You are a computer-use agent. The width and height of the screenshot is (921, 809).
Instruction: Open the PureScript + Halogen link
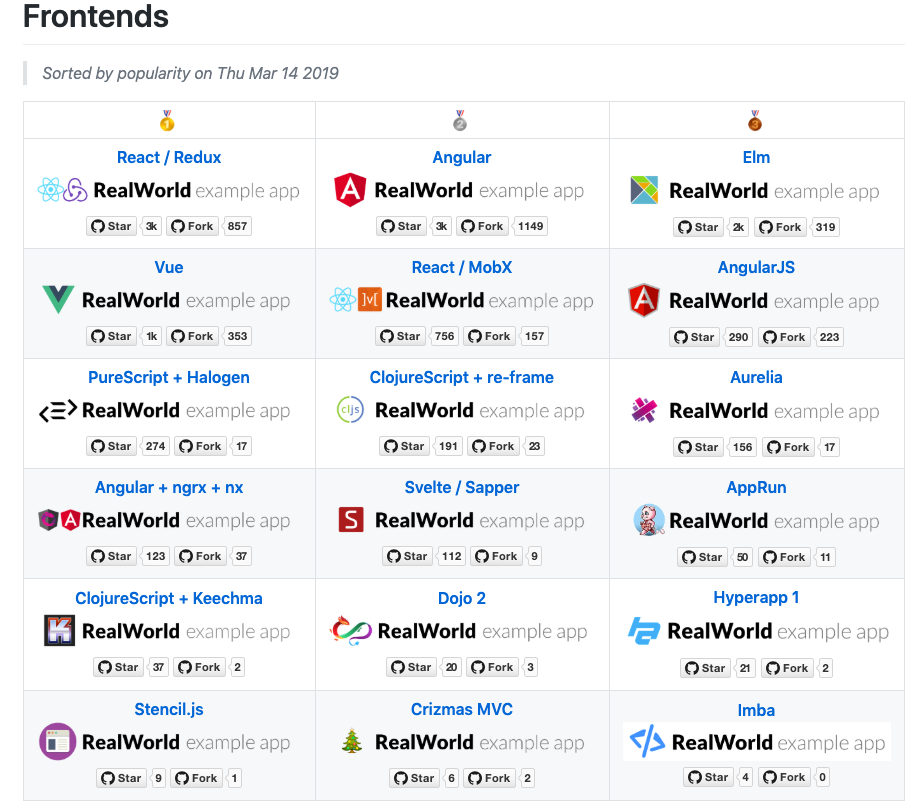(169, 377)
